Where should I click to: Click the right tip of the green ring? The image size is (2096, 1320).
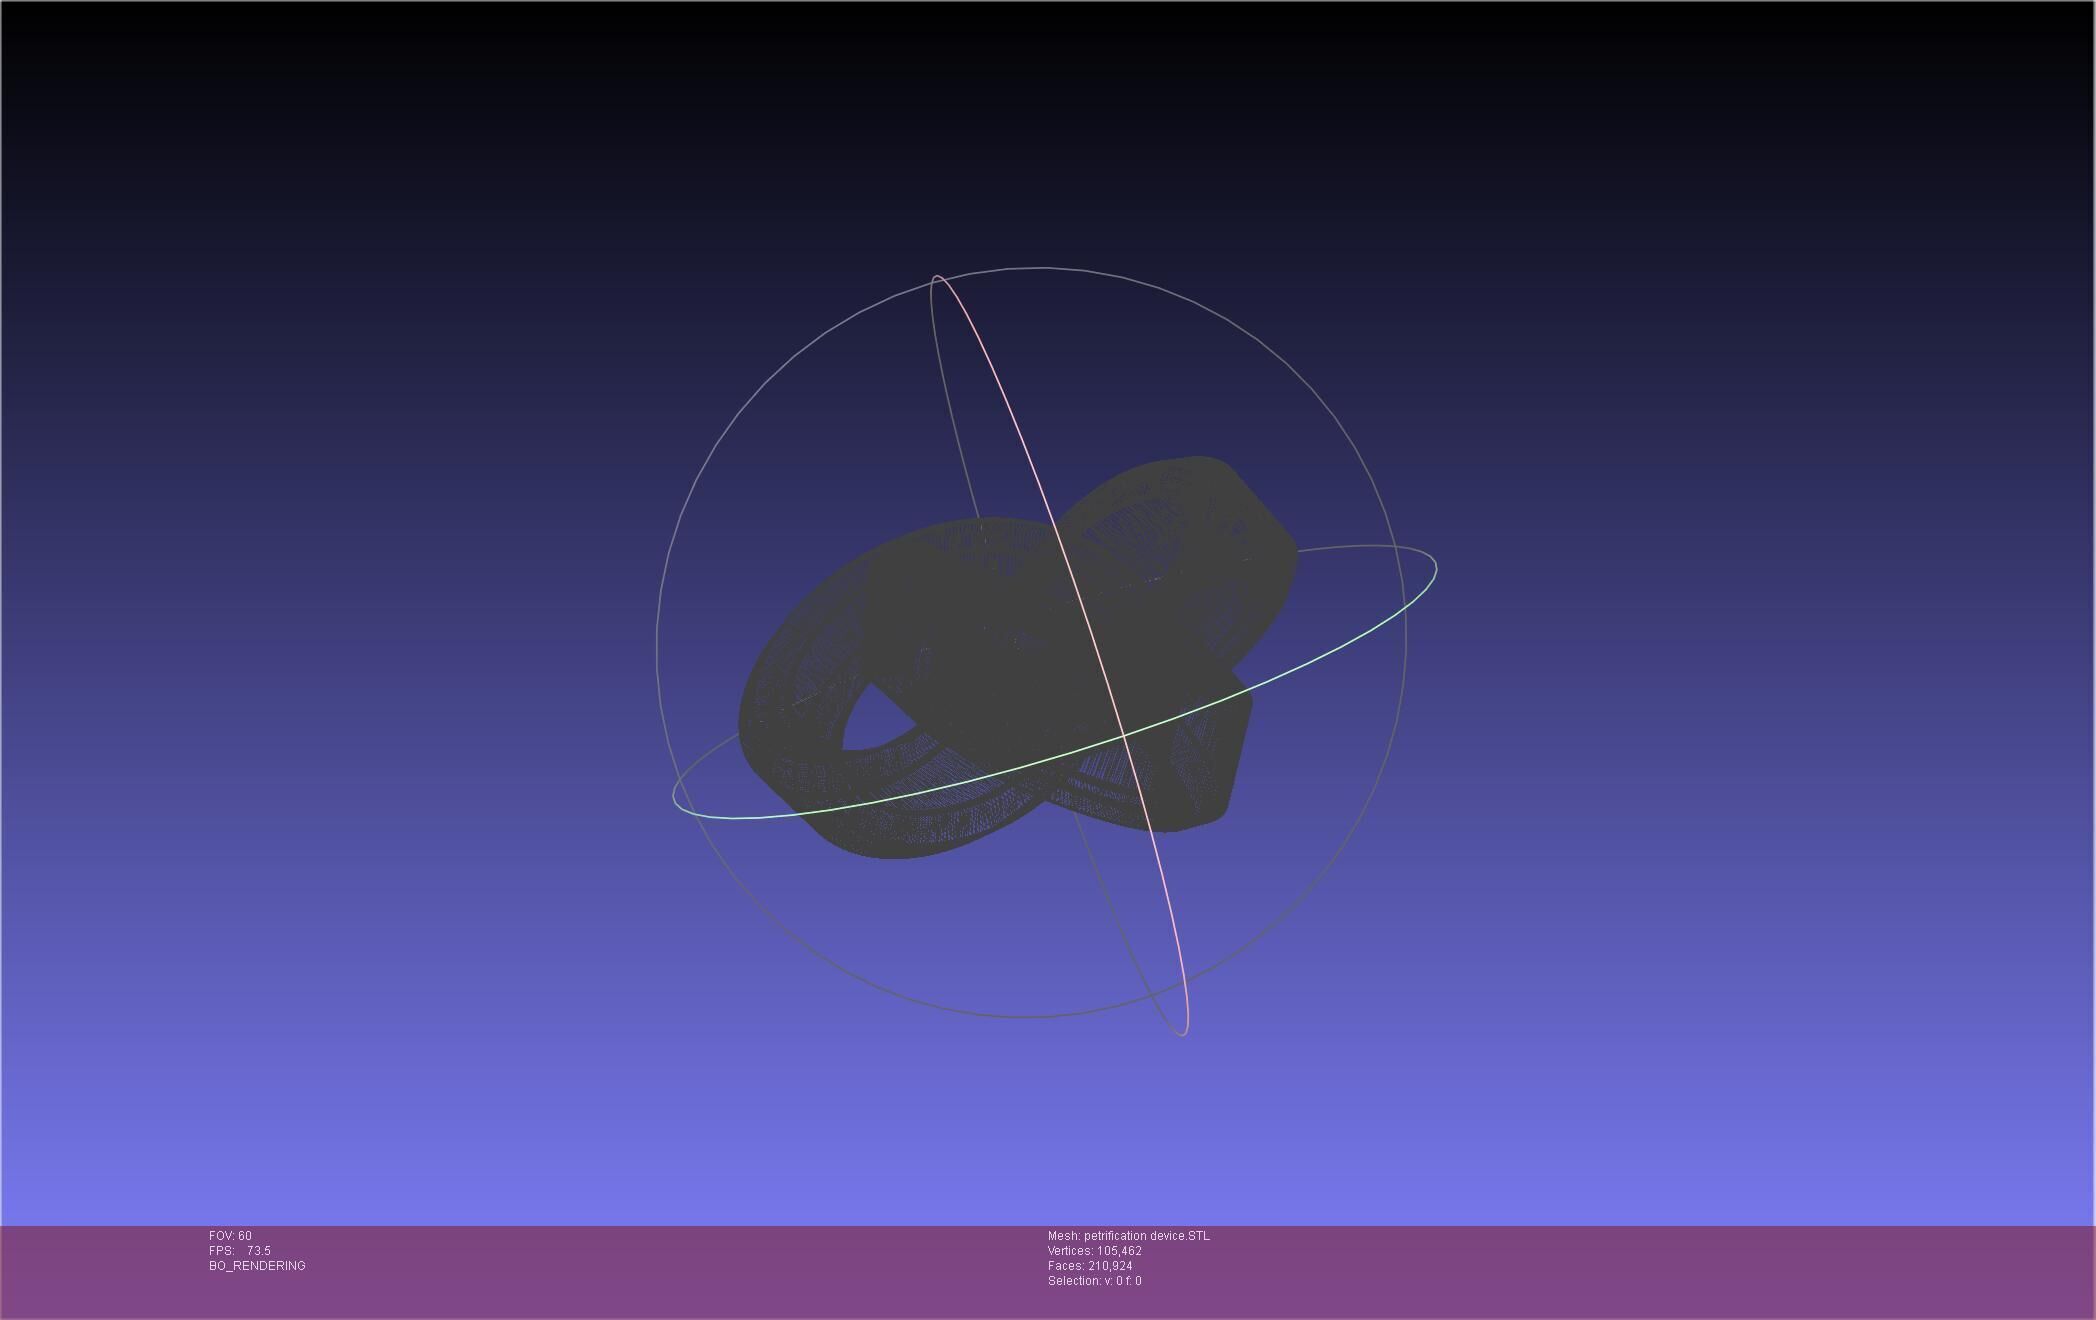[x=1435, y=568]
